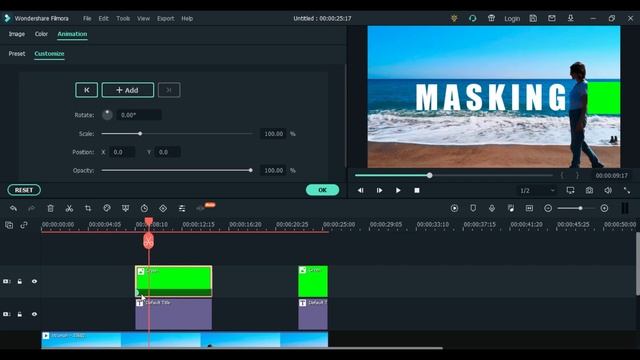Screen dimensions: 640x360
Task: Add a marker with the shield marker icon
Action: (473, 208)
